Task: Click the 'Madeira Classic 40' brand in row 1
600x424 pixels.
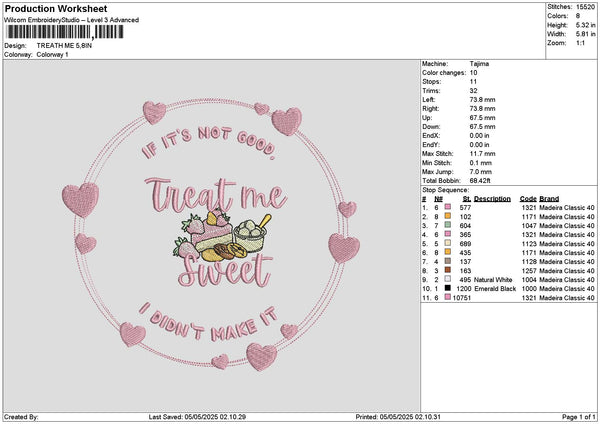Action: tap(567, 207)
